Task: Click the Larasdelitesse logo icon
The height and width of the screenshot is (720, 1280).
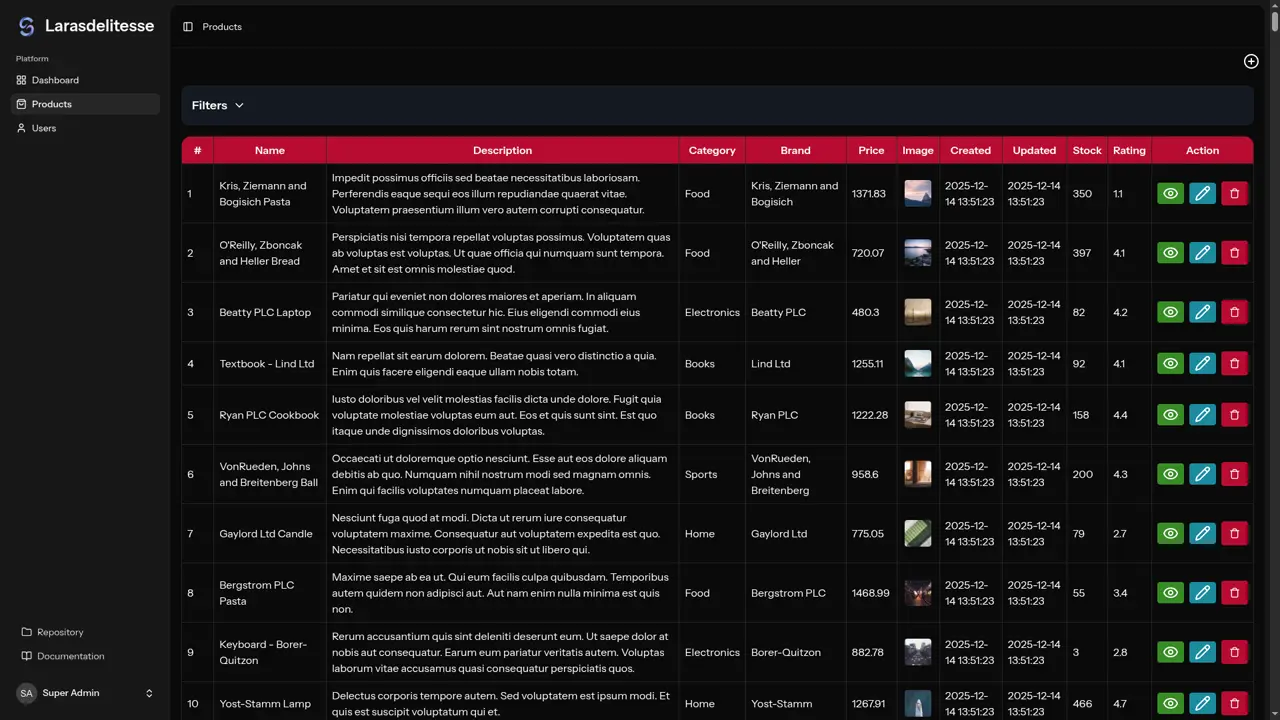Action: [x=27, y=27]
